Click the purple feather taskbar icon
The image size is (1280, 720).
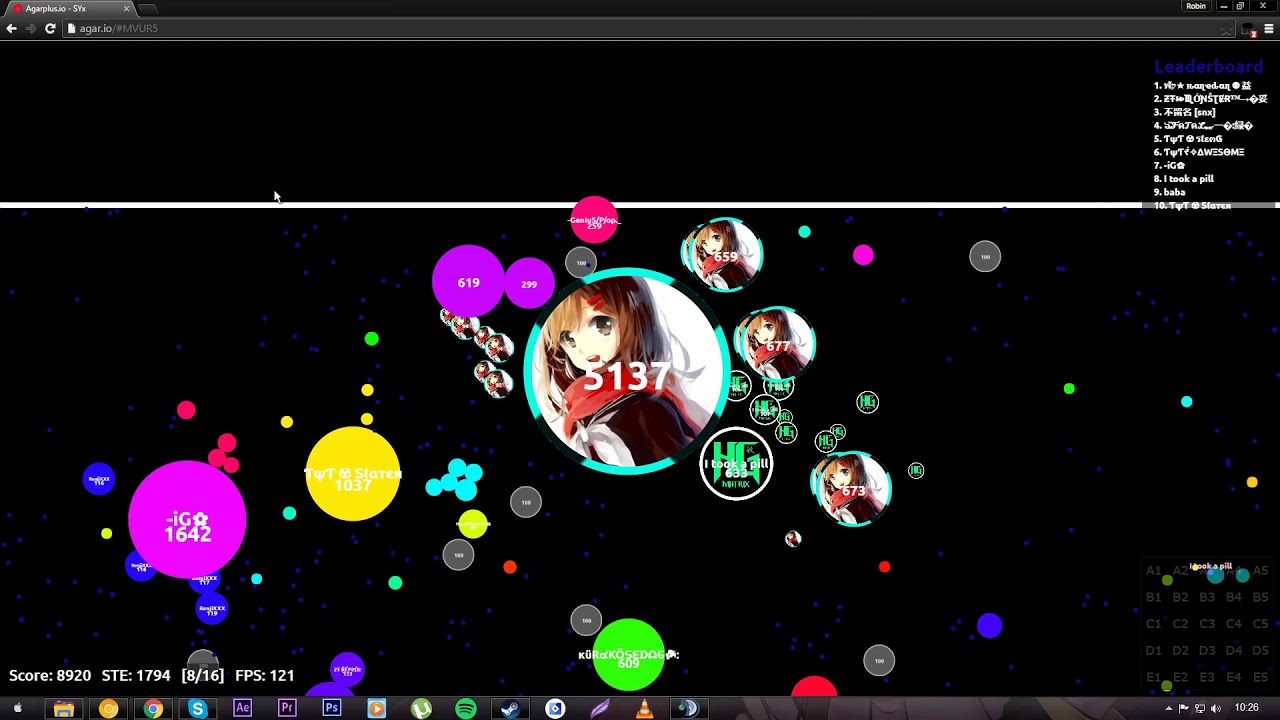click(600, 708)
